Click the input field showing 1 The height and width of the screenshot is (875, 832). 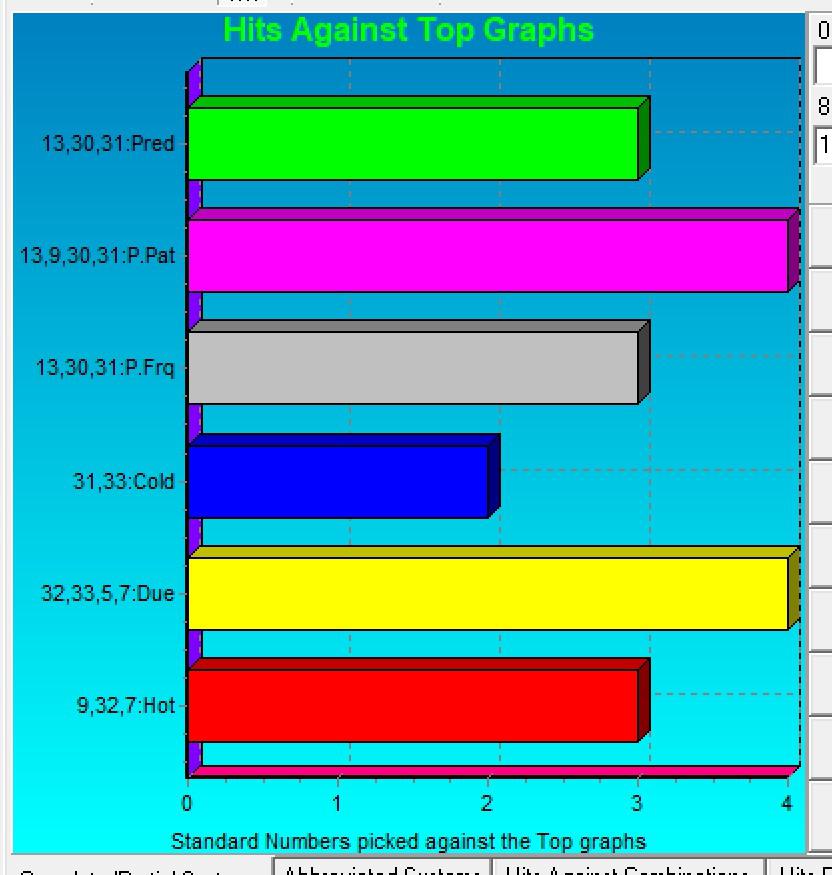click(x=823, y=145)
